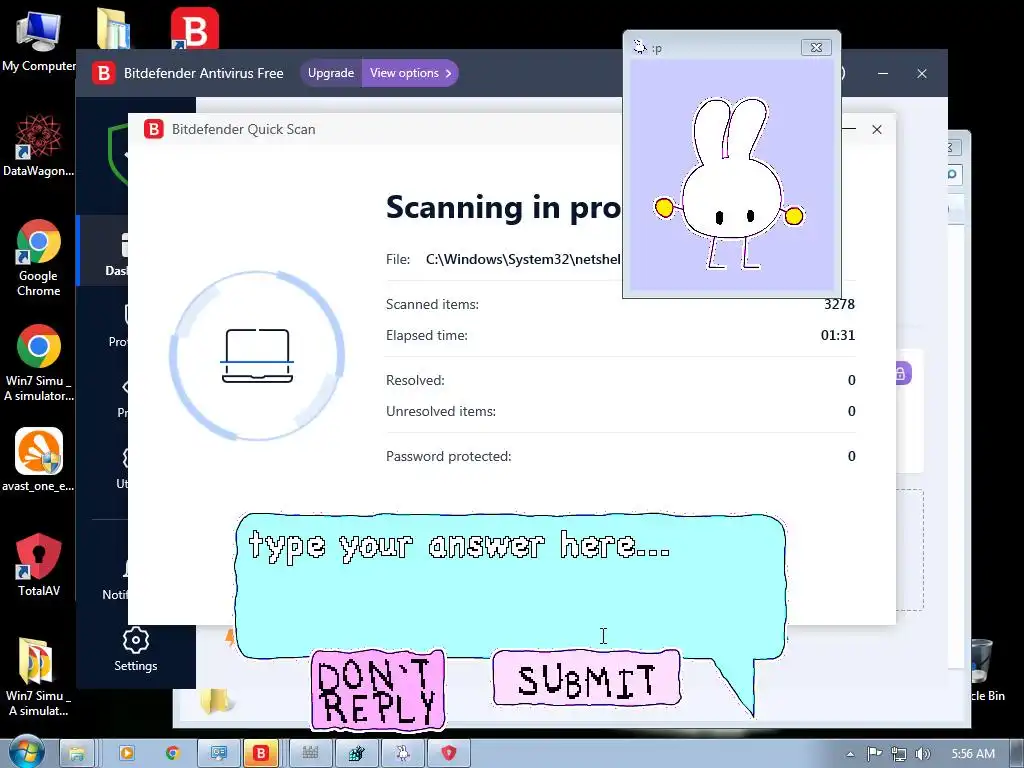Viewport: 1024px width, 768px height.
Task: Open the Win7 Simu Chrome shortcut
Action: pos(38,362)
